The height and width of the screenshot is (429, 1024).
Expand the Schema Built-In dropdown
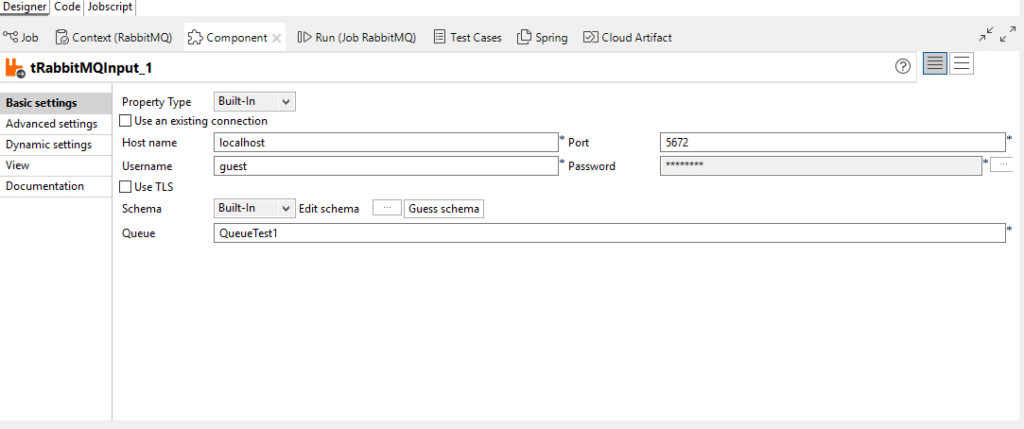[255, 208]
